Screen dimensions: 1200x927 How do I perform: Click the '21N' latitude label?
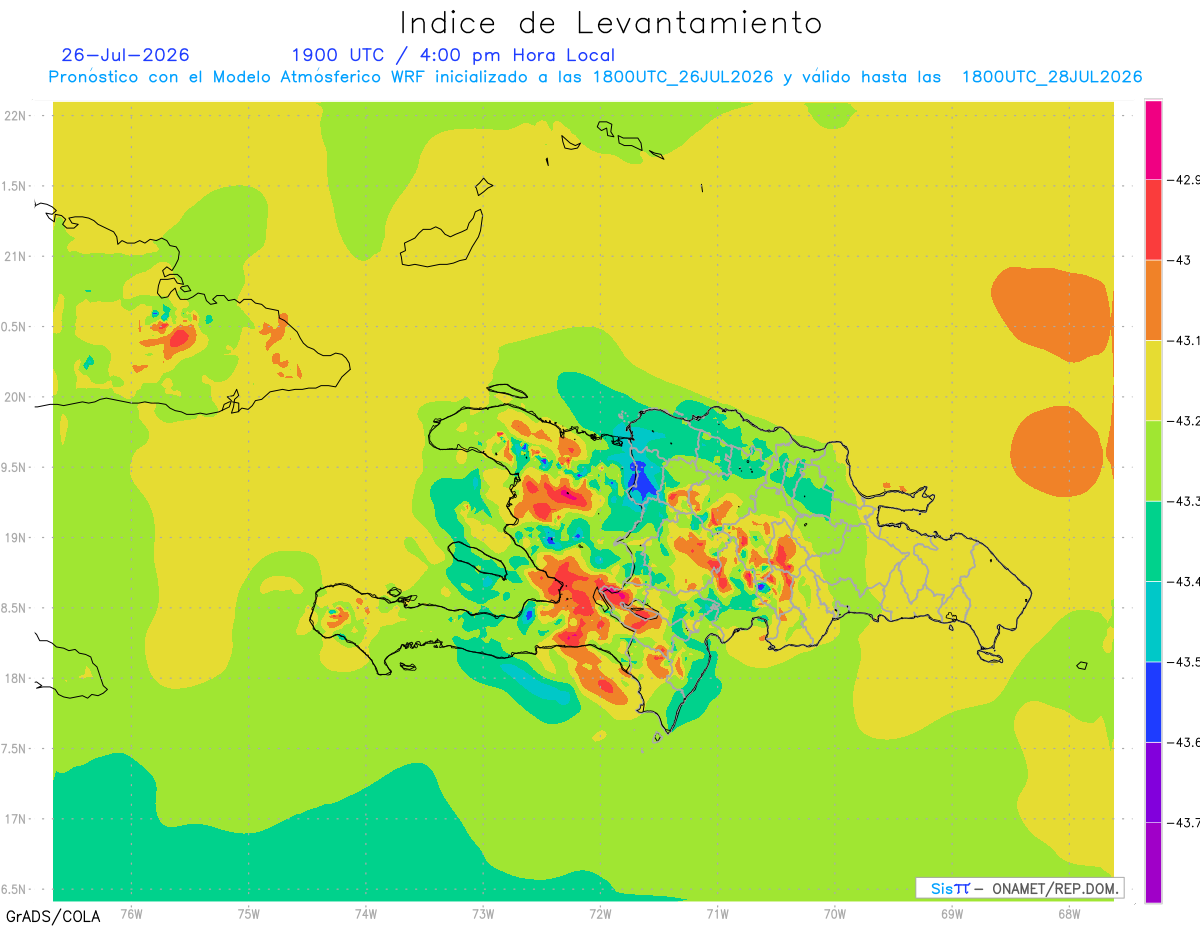(x=15, y=256)
